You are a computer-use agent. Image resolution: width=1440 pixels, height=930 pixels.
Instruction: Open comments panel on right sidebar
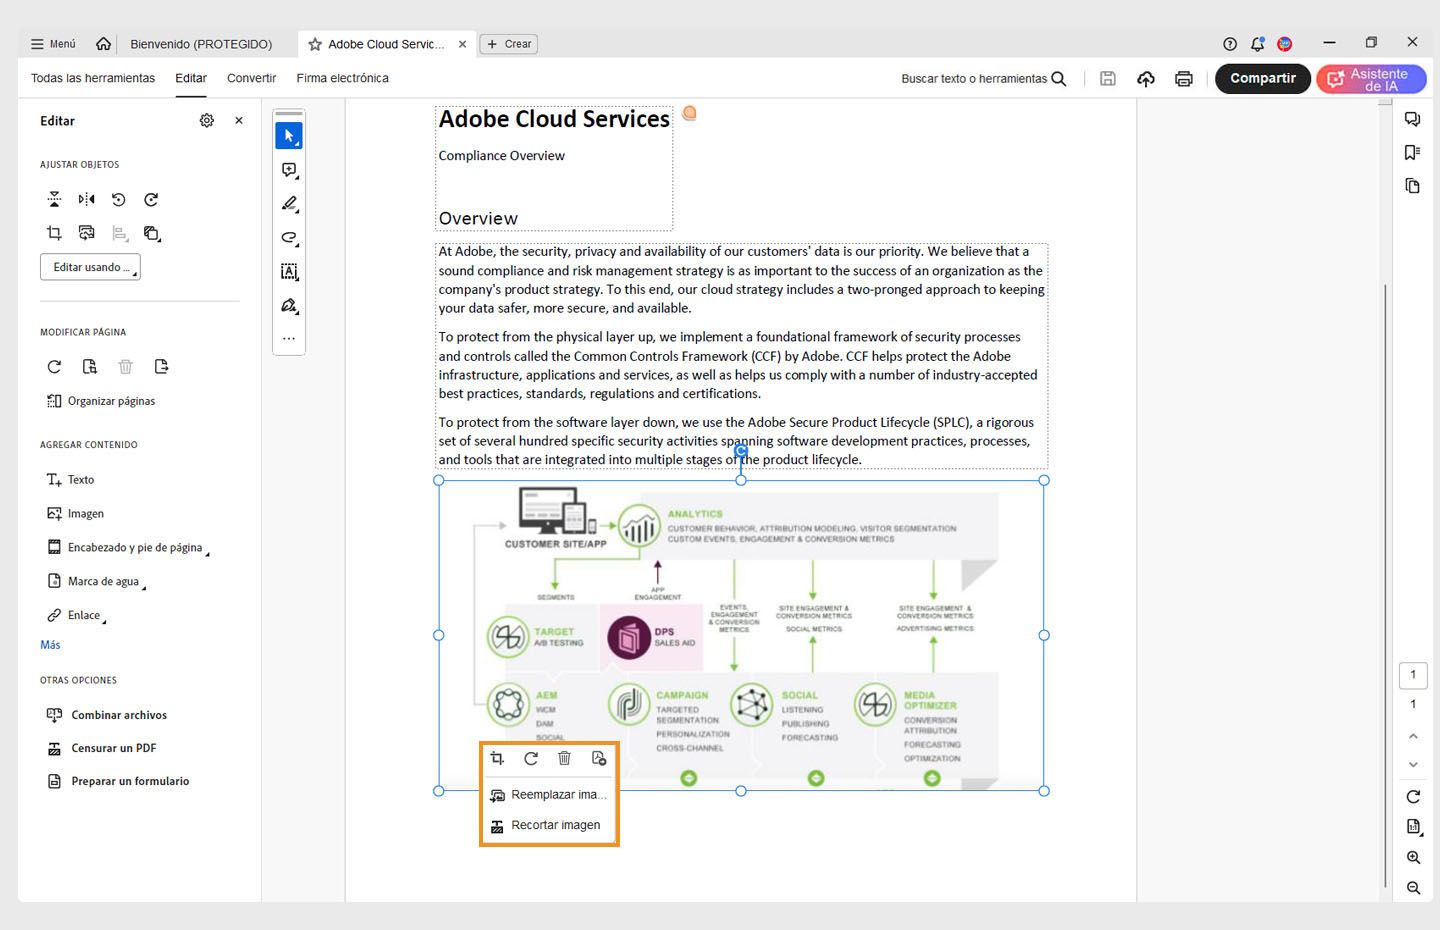tap(1412, 118)
